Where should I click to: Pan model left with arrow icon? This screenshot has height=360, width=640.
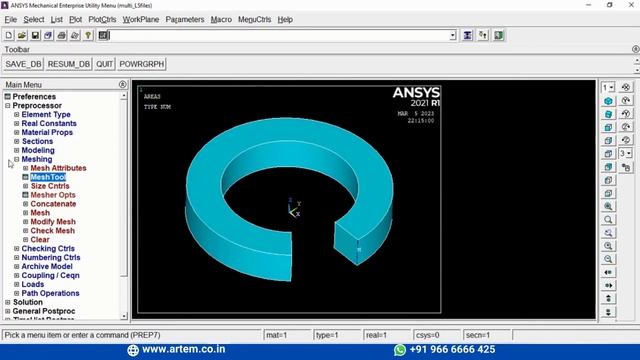tap(608, 272)
